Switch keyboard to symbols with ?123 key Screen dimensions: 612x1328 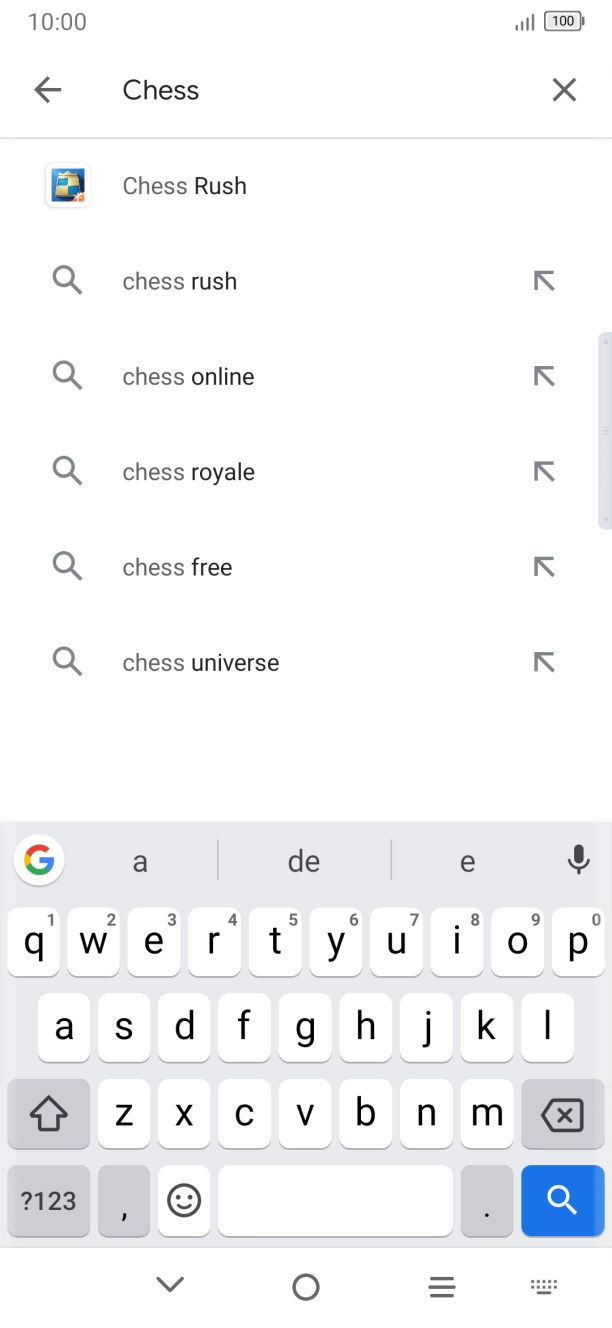47,1201
